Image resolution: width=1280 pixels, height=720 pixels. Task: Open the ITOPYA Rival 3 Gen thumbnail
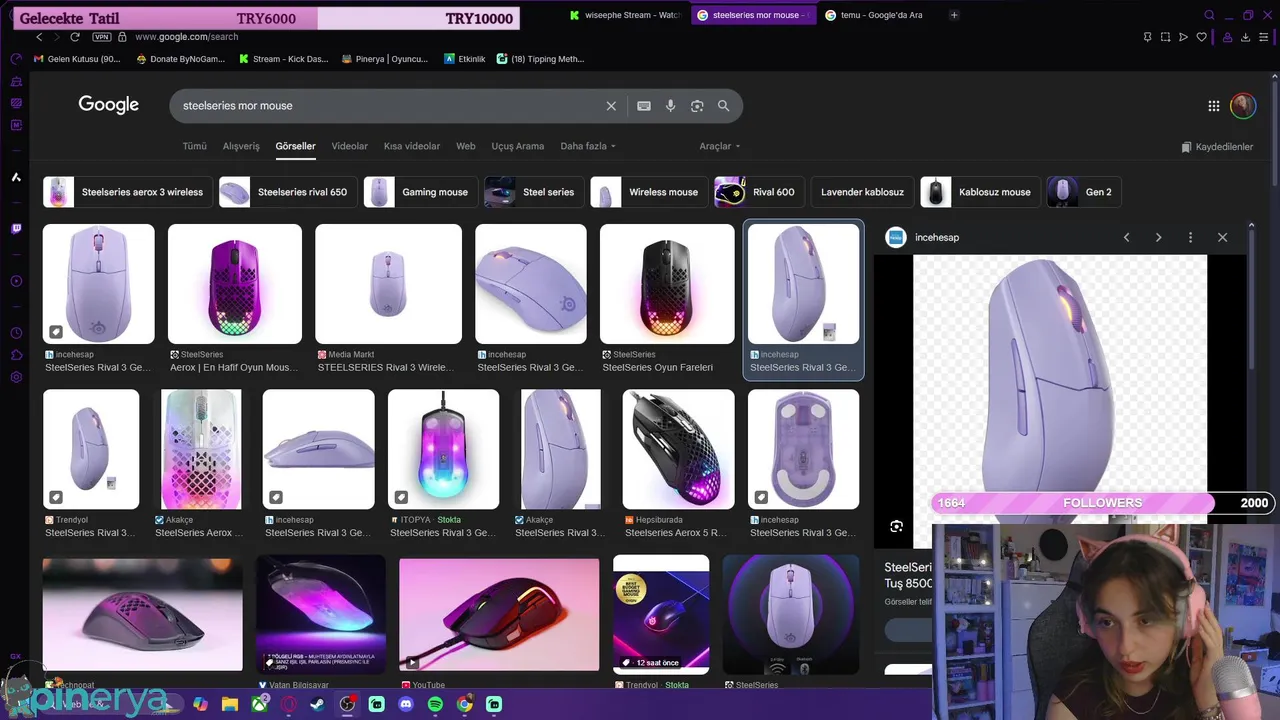(x=443, y=449)
